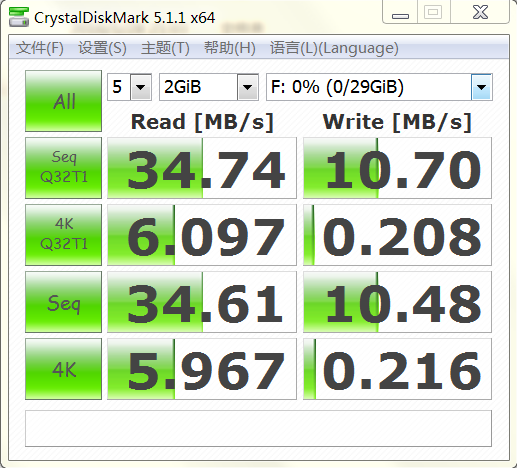Click the Seq read result 34.61
517x468 pixels.
coord(202,302)
